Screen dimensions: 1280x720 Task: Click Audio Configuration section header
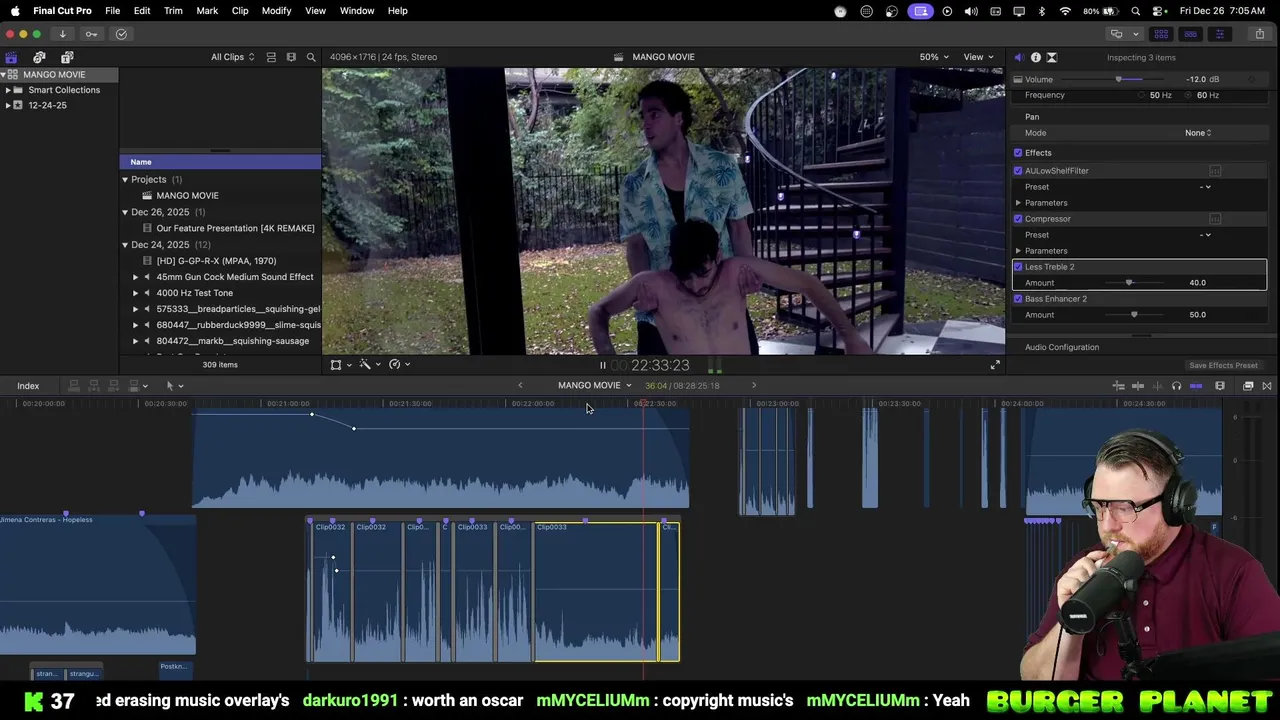pos(1062,347)
